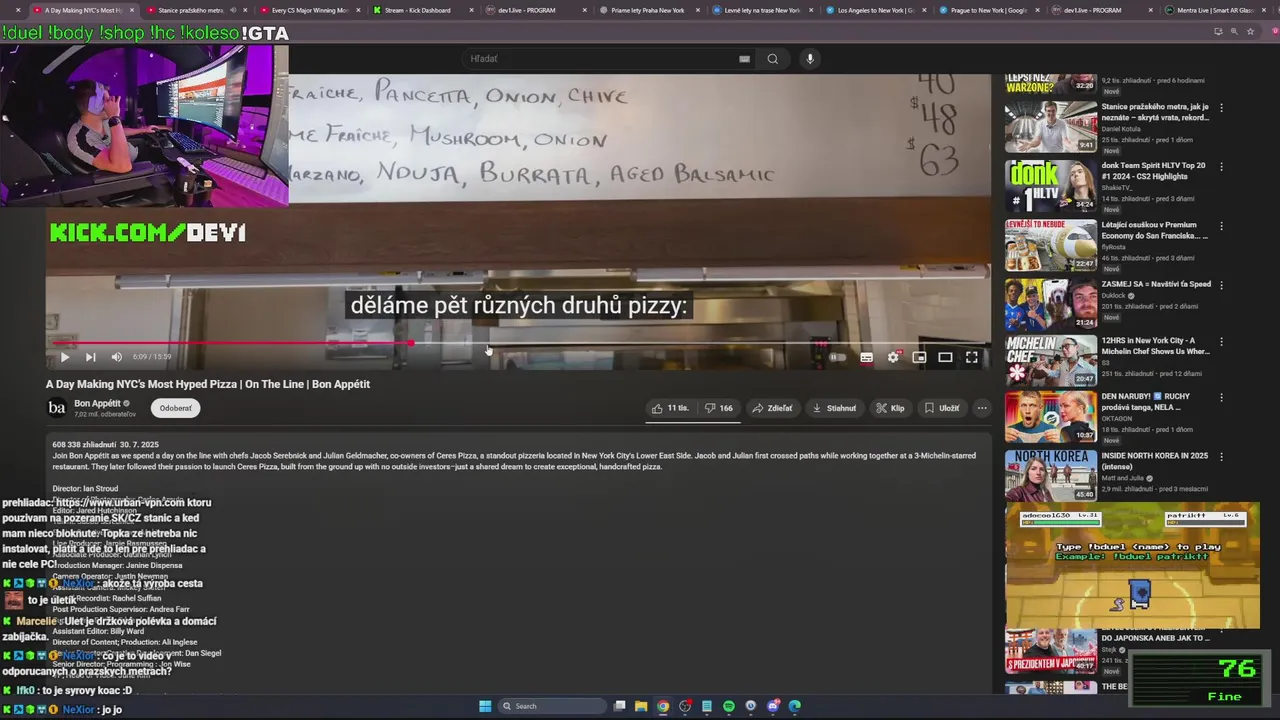The width and height of the screenshot is (1280, 720).
Task: Open the Bon Appétit channel name link
Action: pyautogui.click(x=96, y=403)
